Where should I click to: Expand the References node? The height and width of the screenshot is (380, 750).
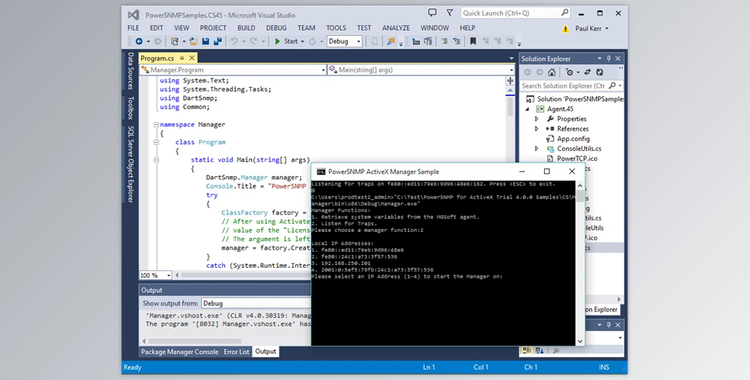coord(536,129)
